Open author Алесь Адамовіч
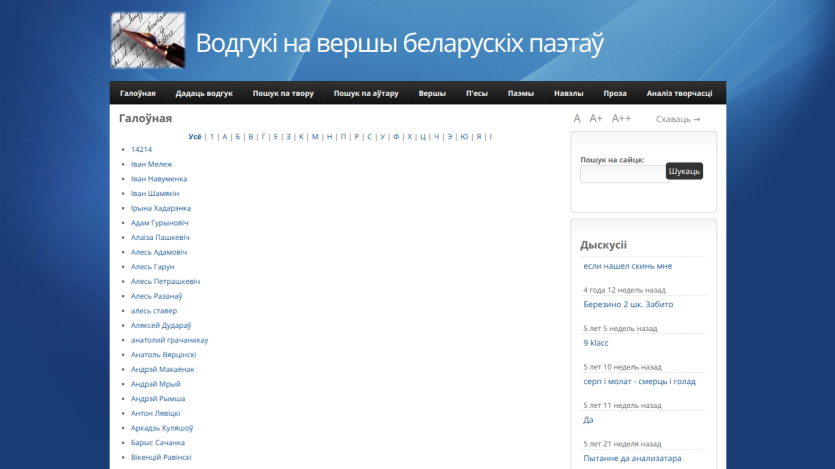The height and width of the screenshot is (469, 835). coord(159,252)
